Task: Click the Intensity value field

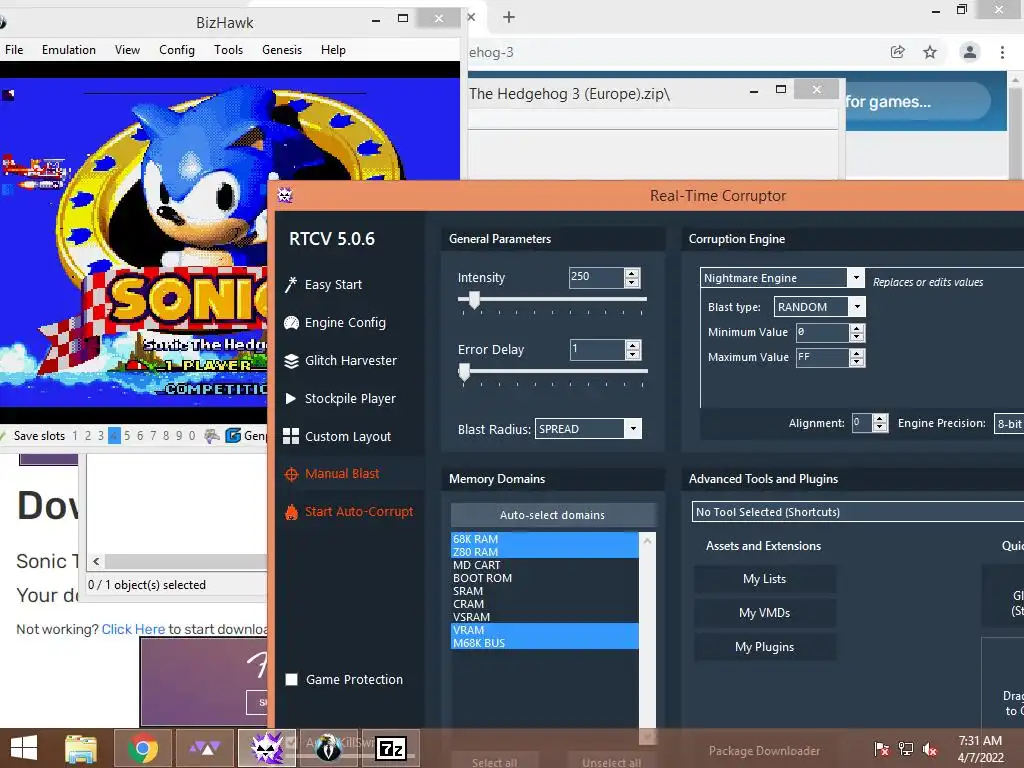Action: (596, 278)
